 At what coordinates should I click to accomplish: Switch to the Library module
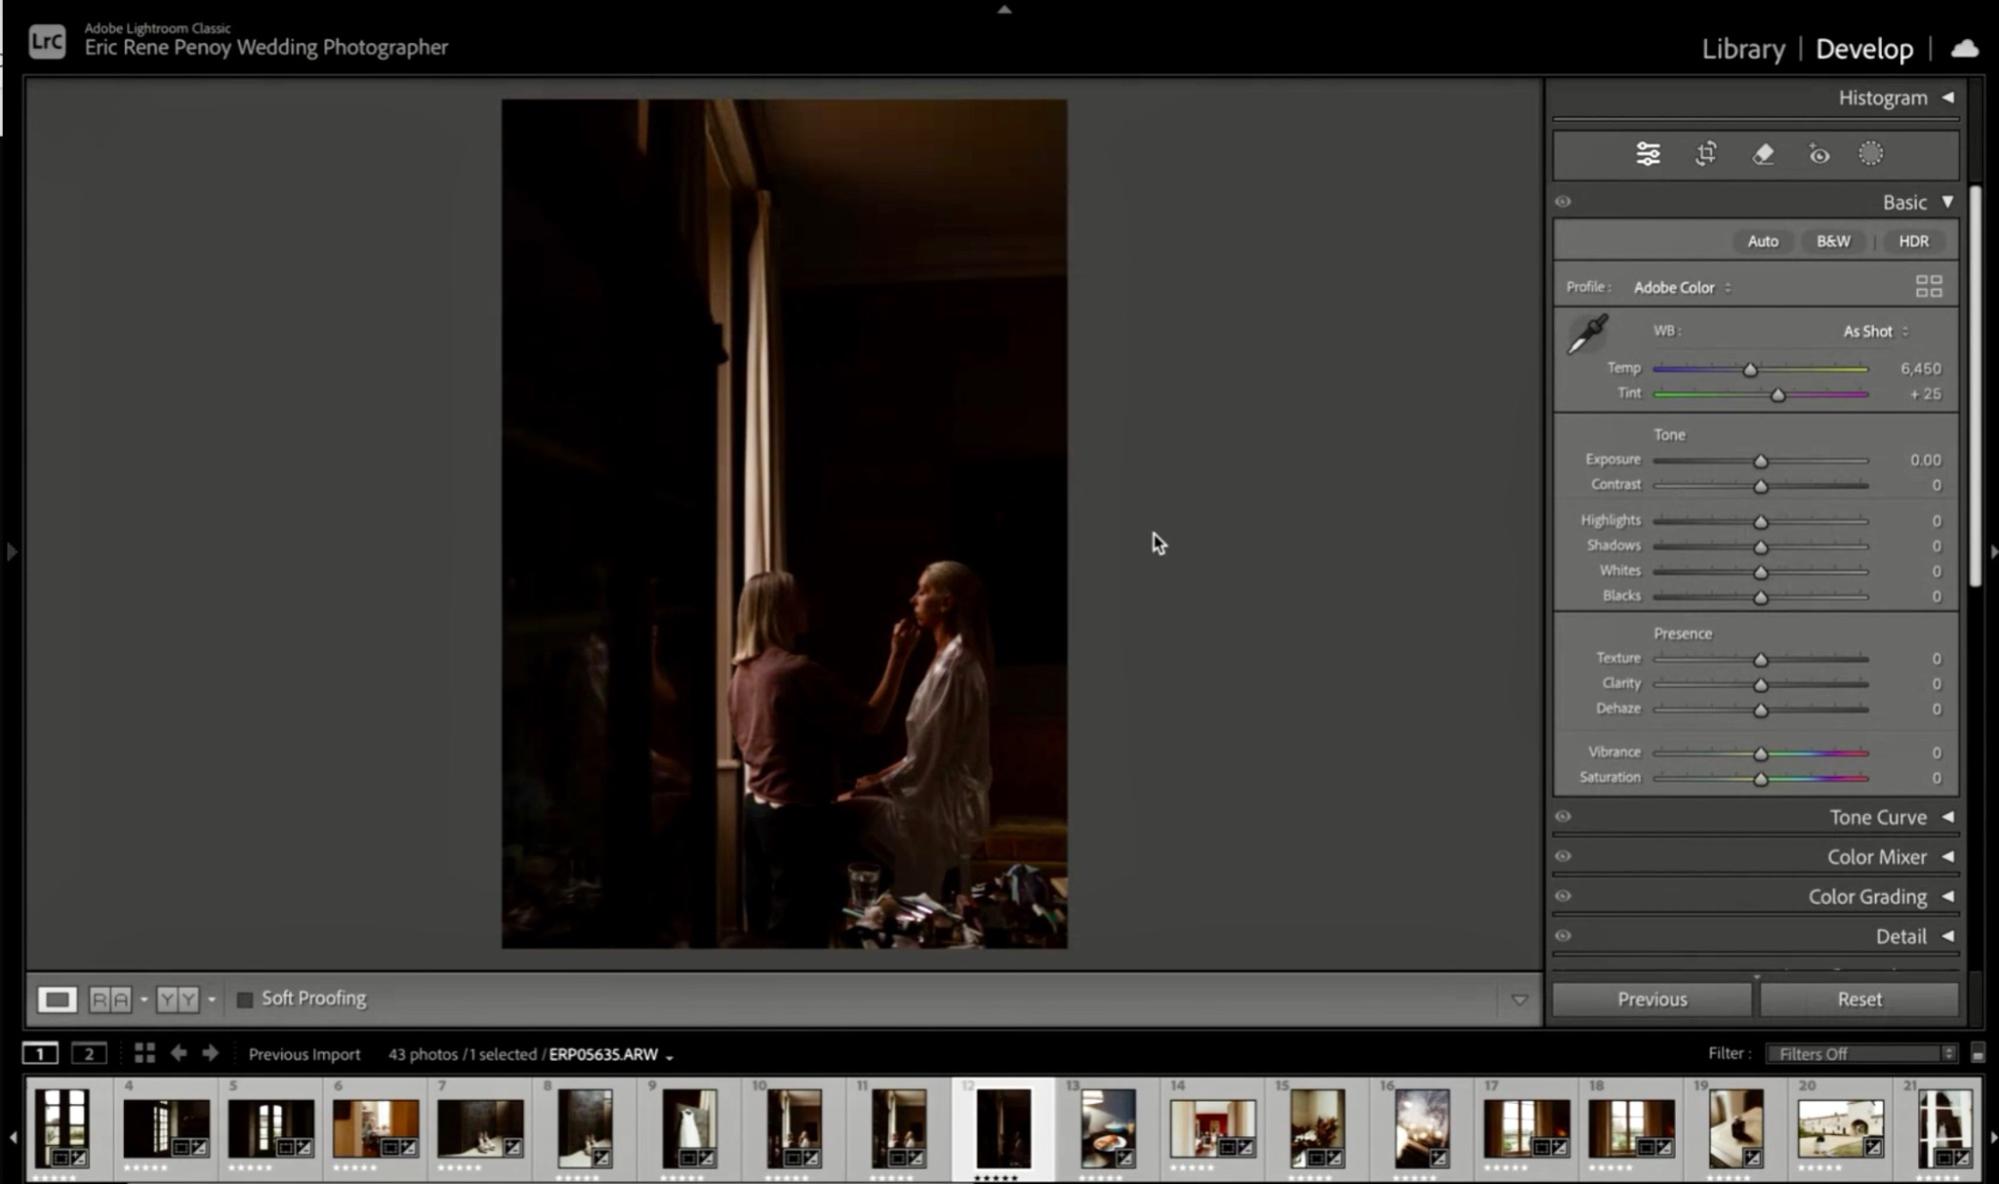(1743, 48)
